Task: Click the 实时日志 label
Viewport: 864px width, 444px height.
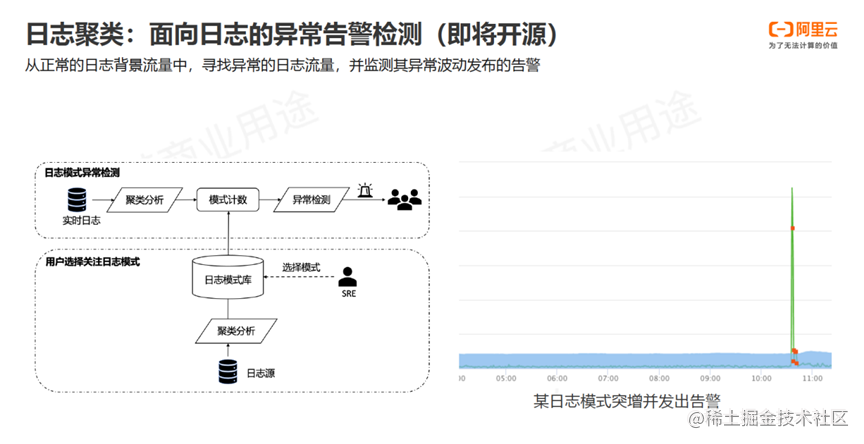Action: (x=82, y=220)
